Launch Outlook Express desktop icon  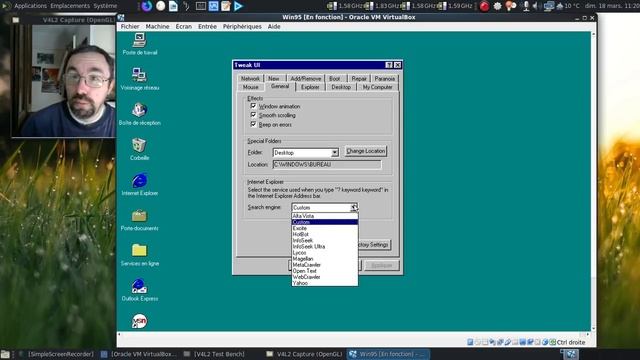click(140, 289)
